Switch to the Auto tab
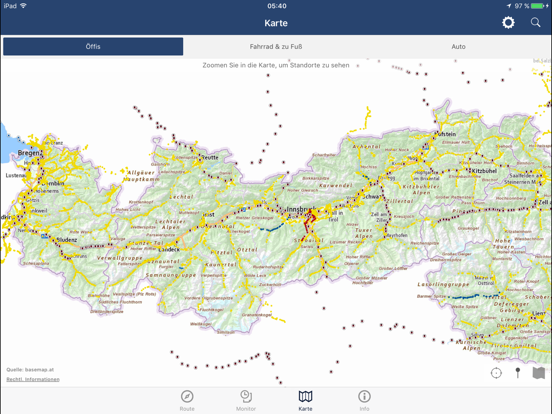 point(458,46)
